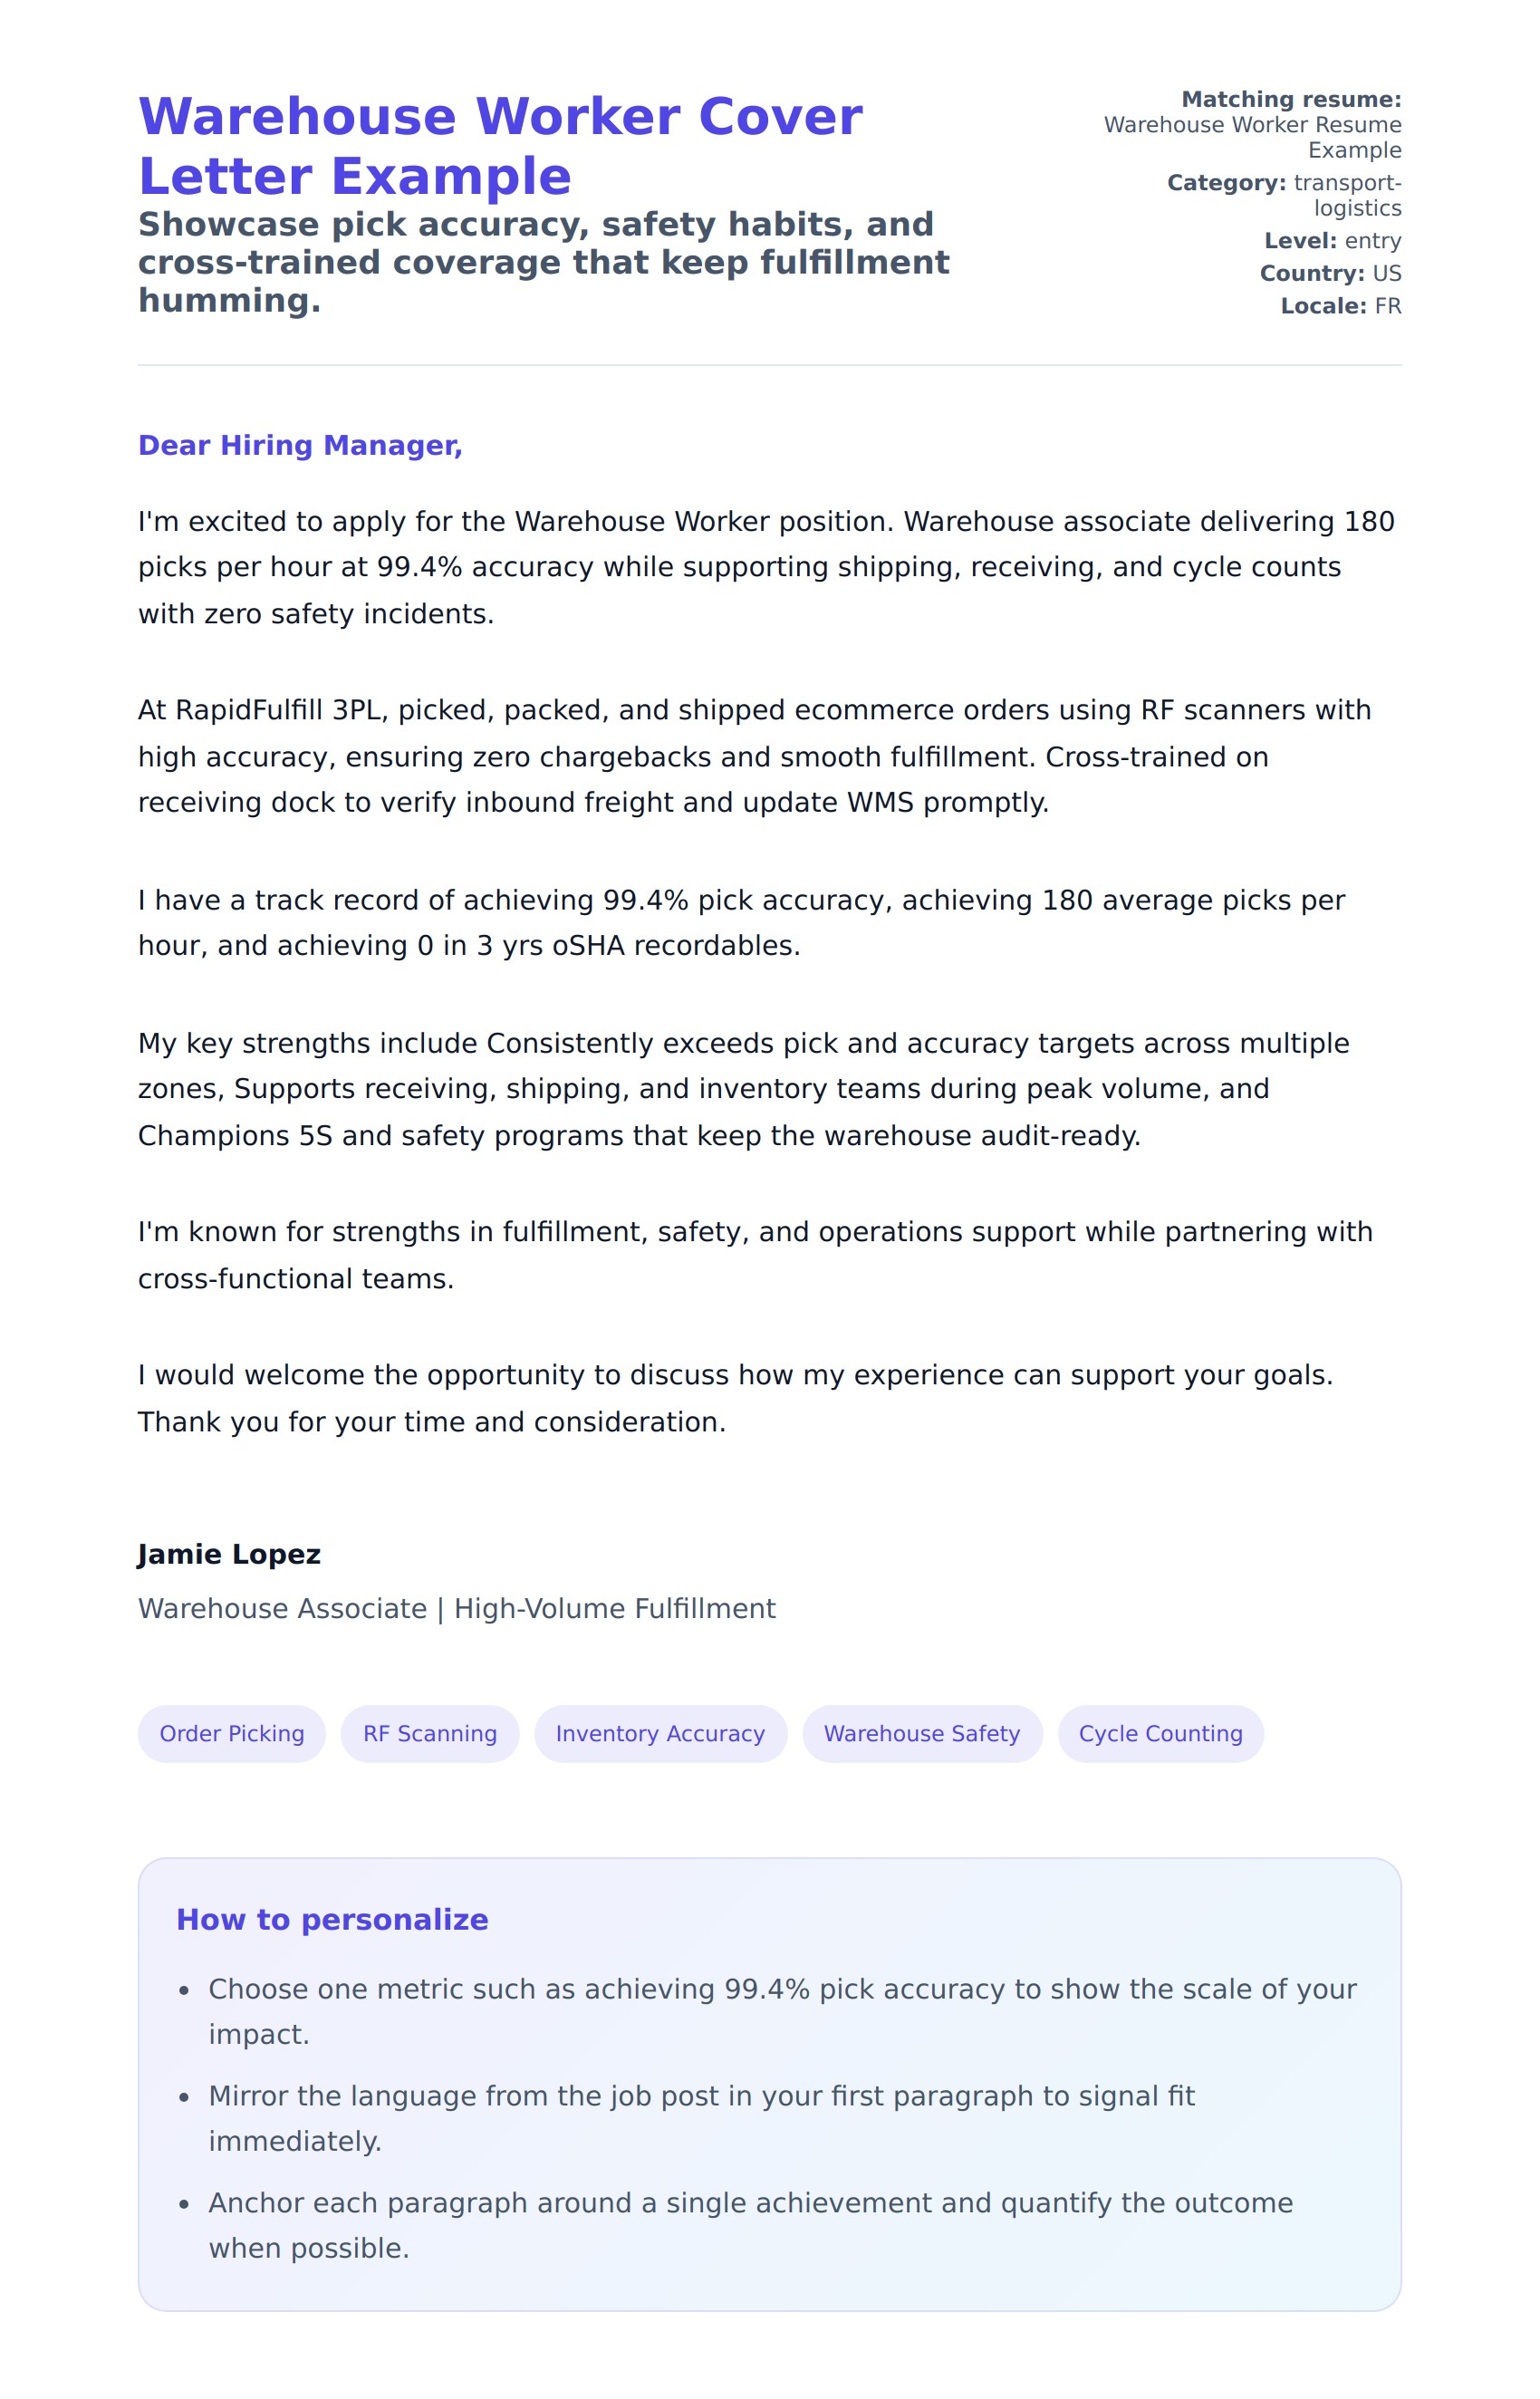Click the Warehouse Associate High-Volume Fulfillment tagline

(x=456, y=1608)
